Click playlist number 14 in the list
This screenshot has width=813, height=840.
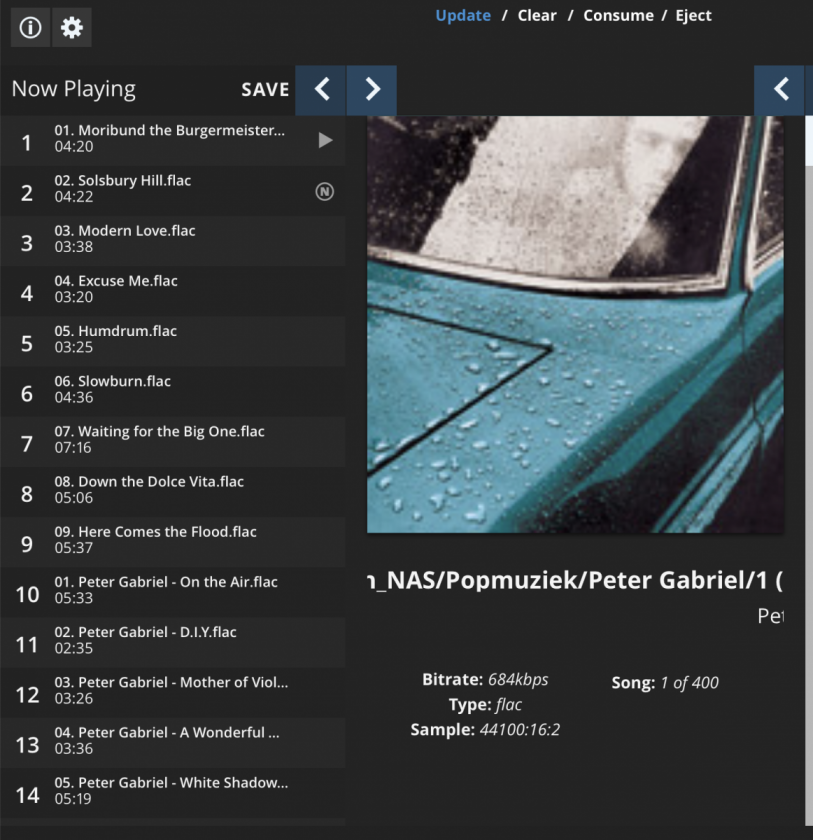pyautogui.click(x=27, y=796)
